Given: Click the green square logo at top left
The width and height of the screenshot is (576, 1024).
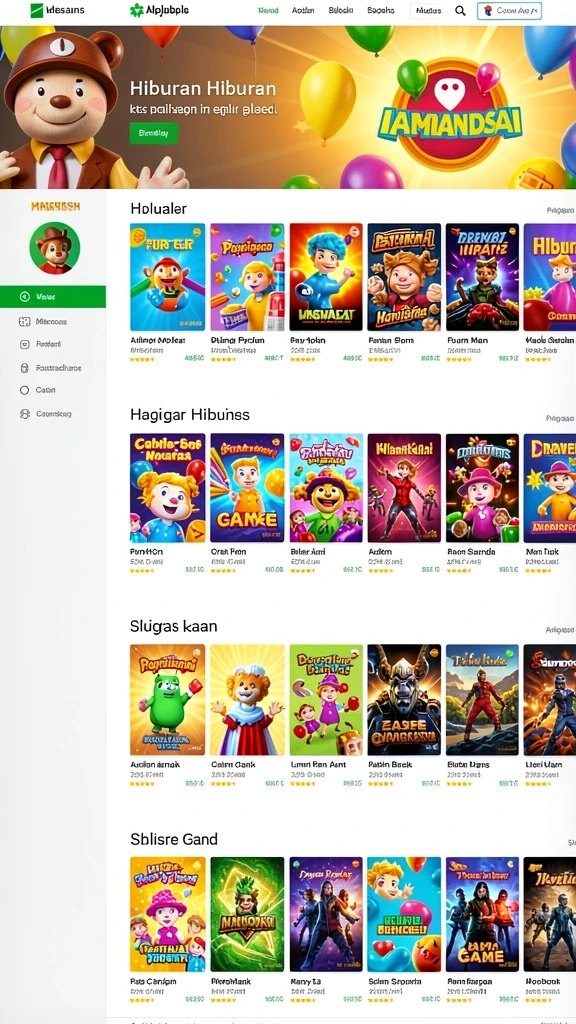Looking at the screenshot, I should pyautogui.click(x=37, y=10).
